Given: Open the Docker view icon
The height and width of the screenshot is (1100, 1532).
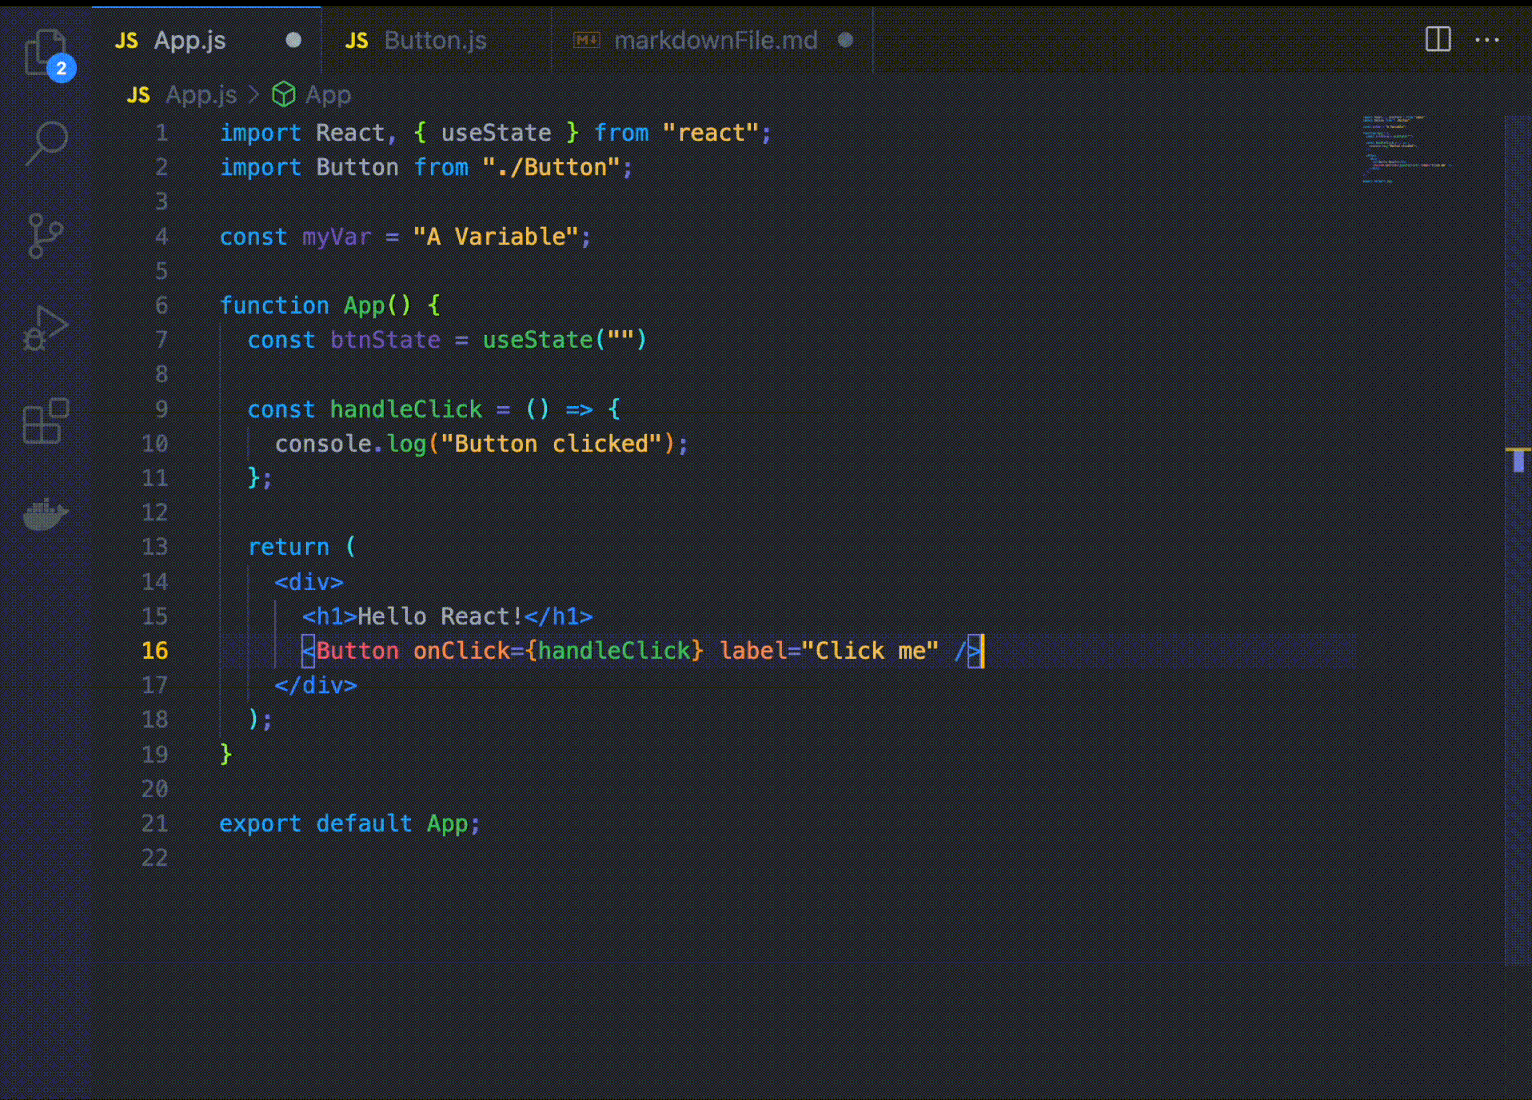Looking at the screenshot, I should [x=46, y=514].
